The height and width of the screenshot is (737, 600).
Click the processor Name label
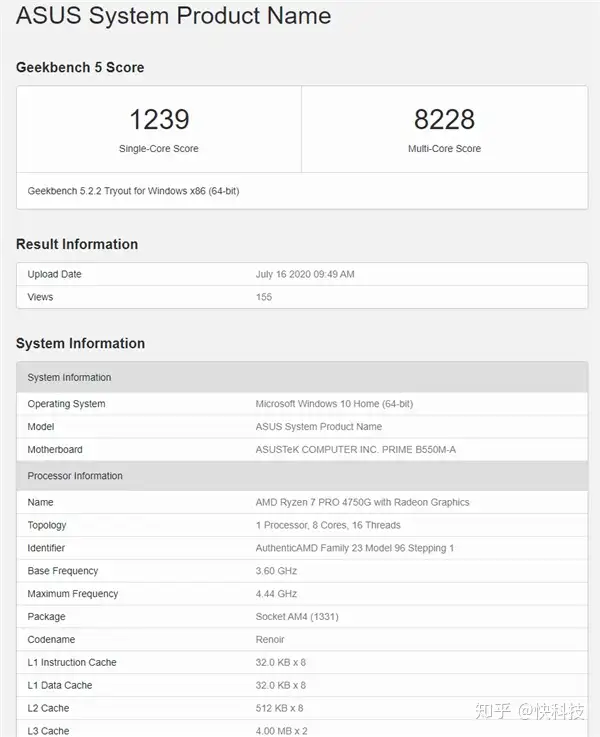point(40,502)
